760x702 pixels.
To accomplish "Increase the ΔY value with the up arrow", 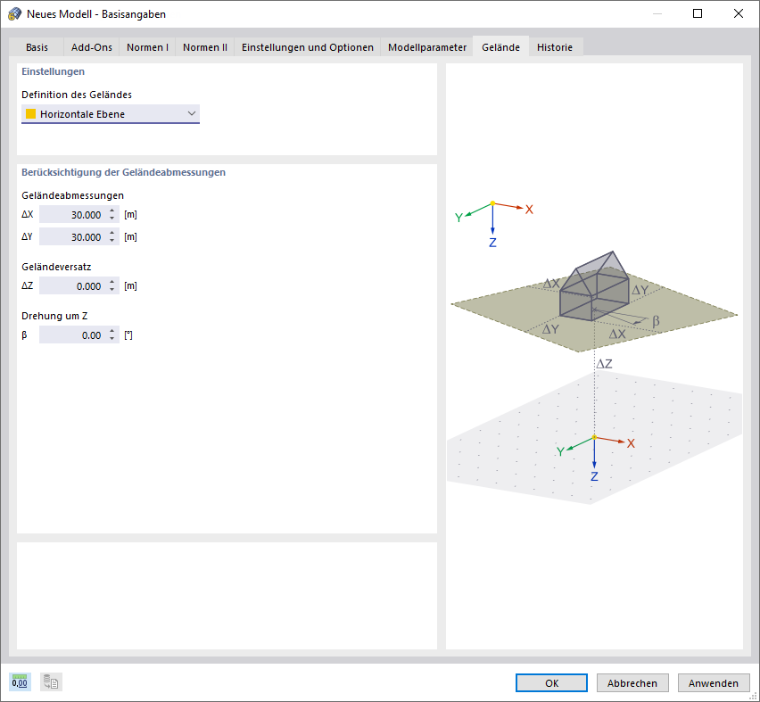I will (112, 233).
